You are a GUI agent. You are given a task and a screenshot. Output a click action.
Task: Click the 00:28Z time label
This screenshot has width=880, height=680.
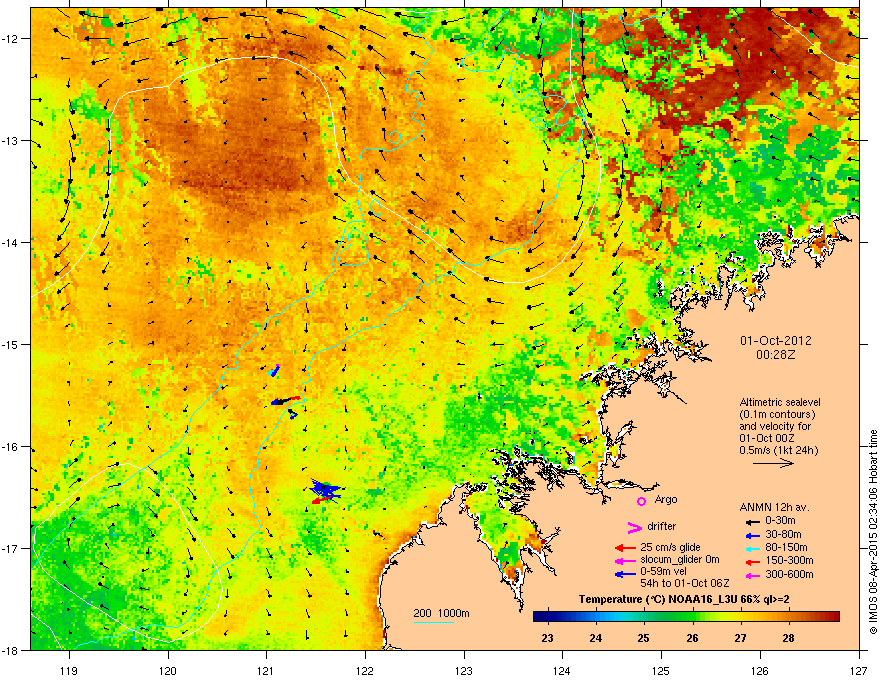776,355
